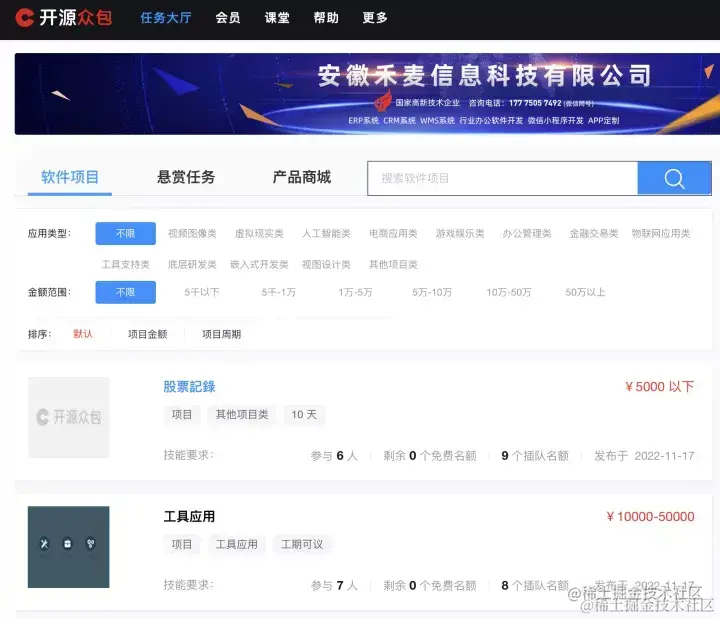Filter by 游戏娱乐类 application type
The height and width of the screenshot is (619, 720).
click(460, 234)
